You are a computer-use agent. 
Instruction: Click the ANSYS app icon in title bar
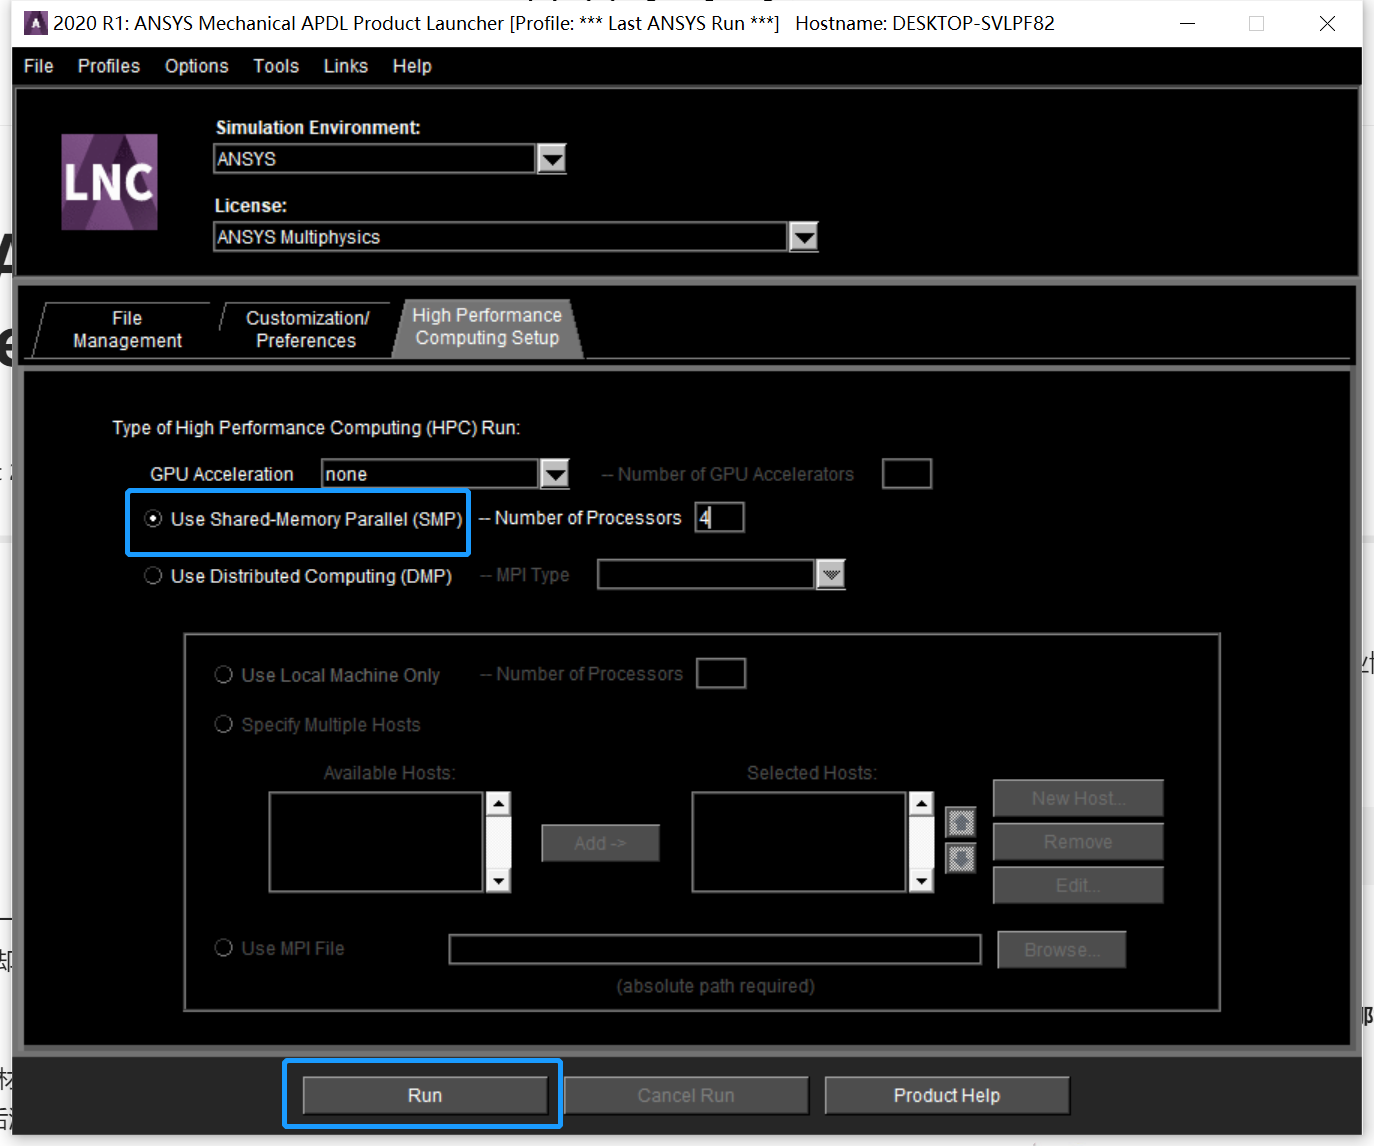tap(35, 23)
